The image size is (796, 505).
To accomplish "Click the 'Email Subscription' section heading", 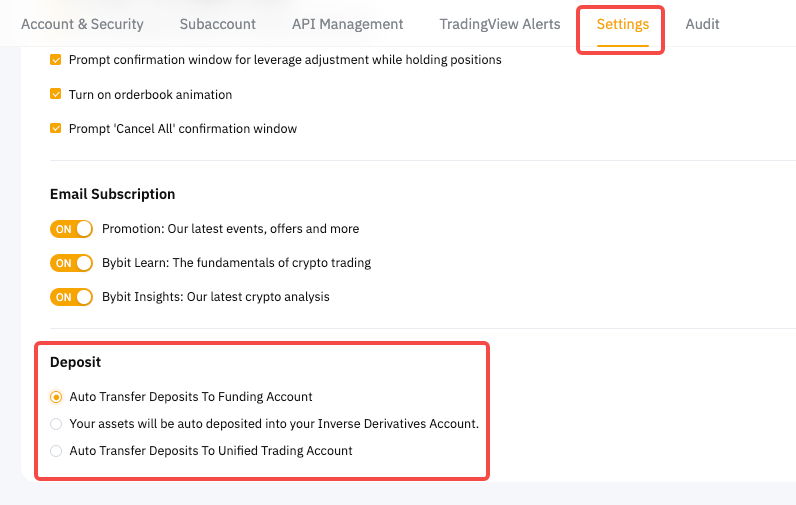I will point(112,194).
